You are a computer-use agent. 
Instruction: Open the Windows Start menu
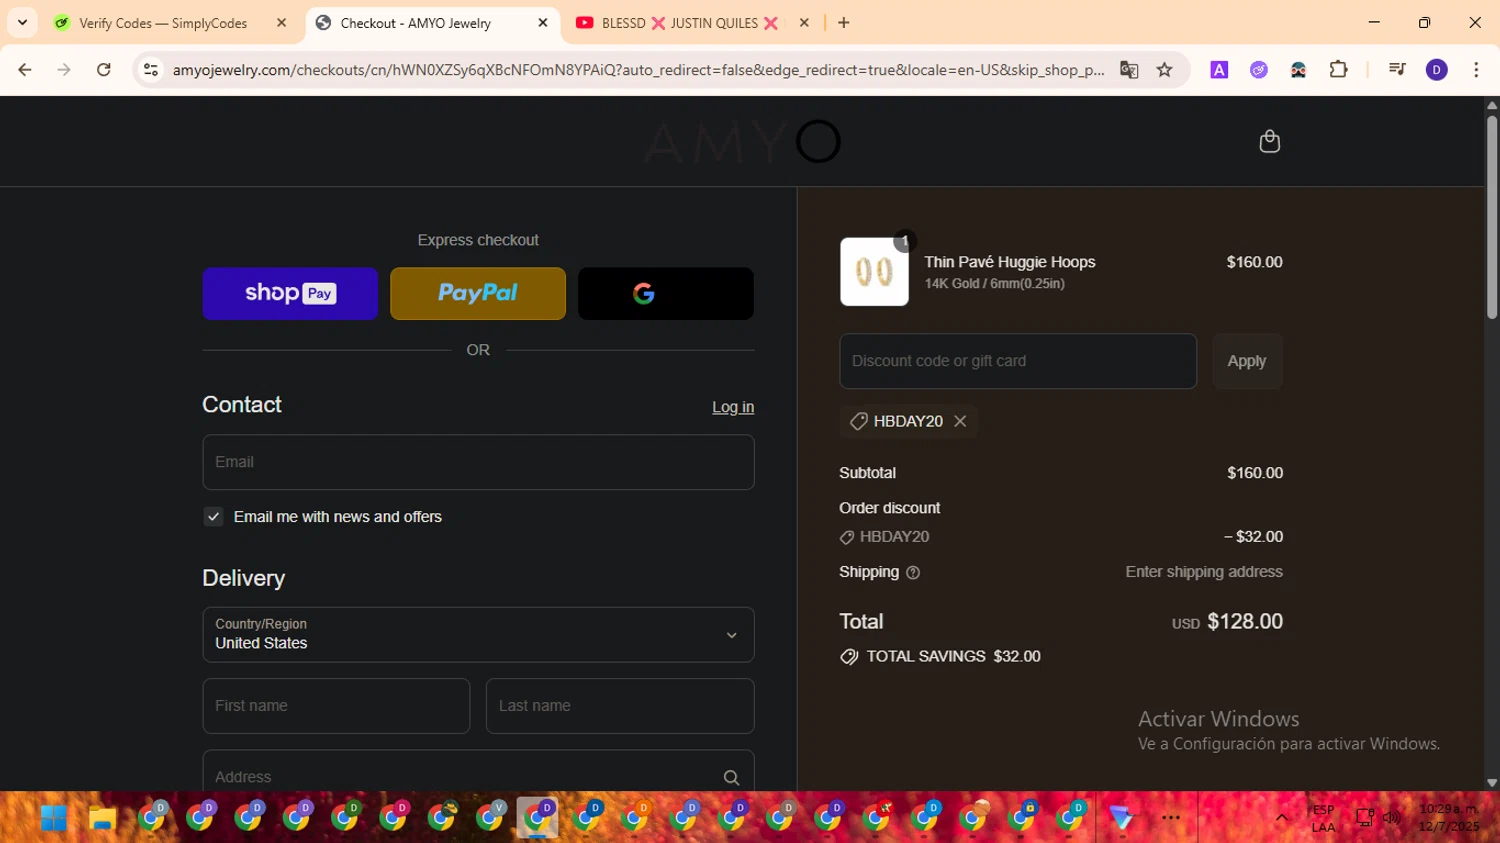click(x=53, y=818)
